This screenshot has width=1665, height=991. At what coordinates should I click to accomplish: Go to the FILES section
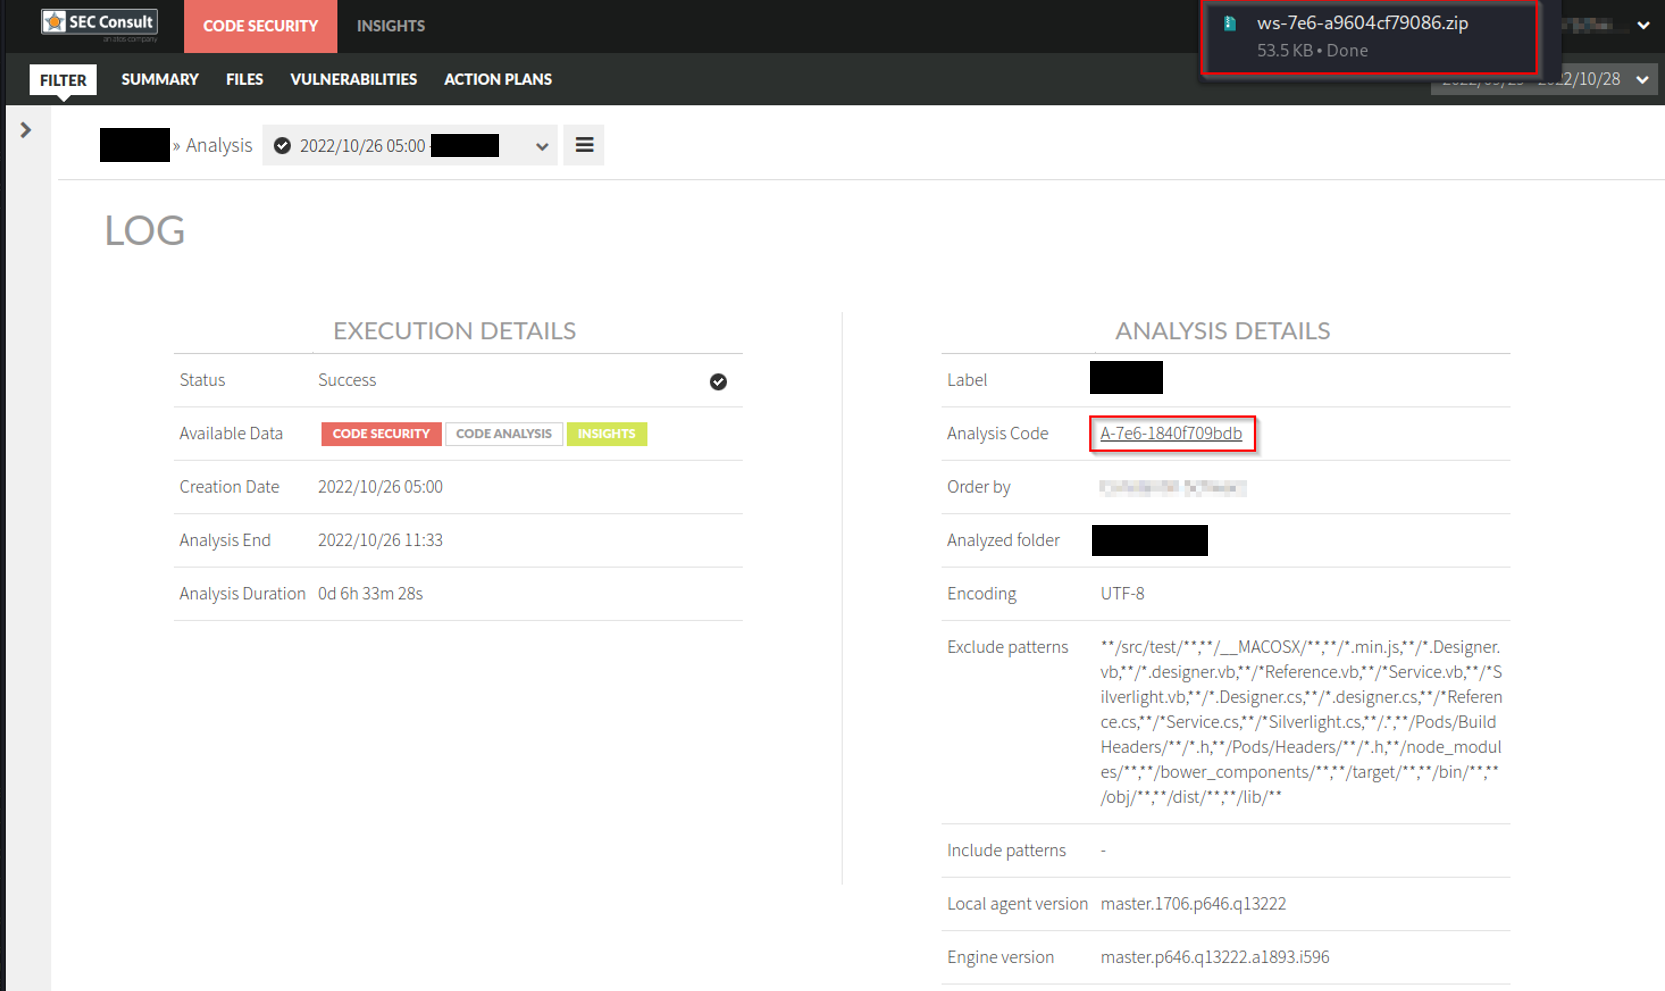244,80
